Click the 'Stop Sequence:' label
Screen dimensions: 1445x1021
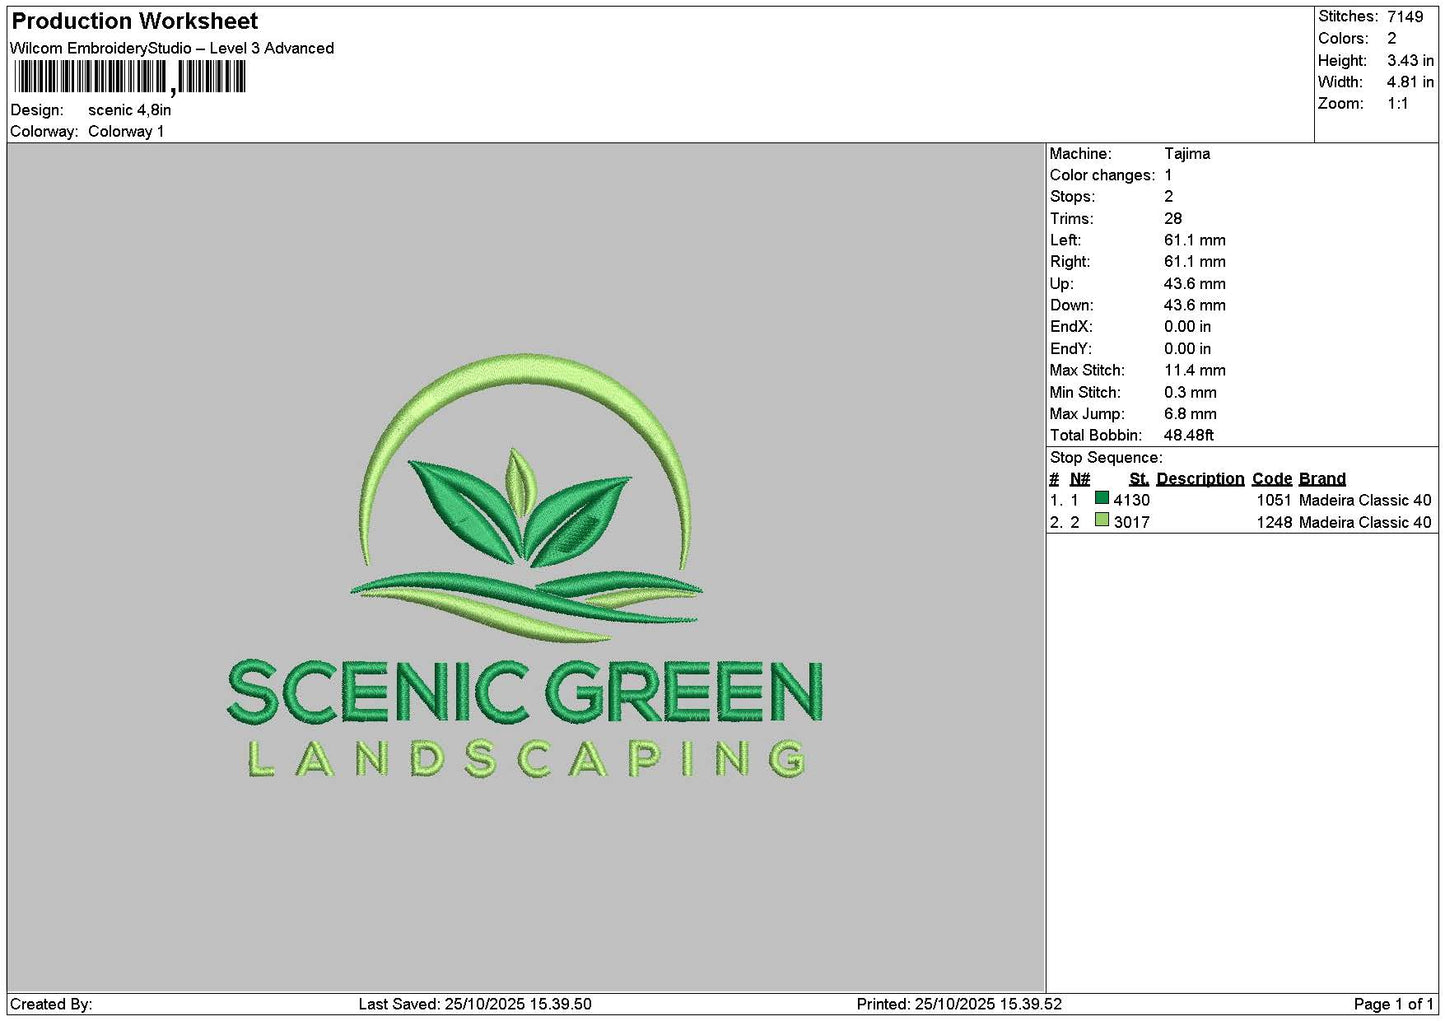(1106, 457)
